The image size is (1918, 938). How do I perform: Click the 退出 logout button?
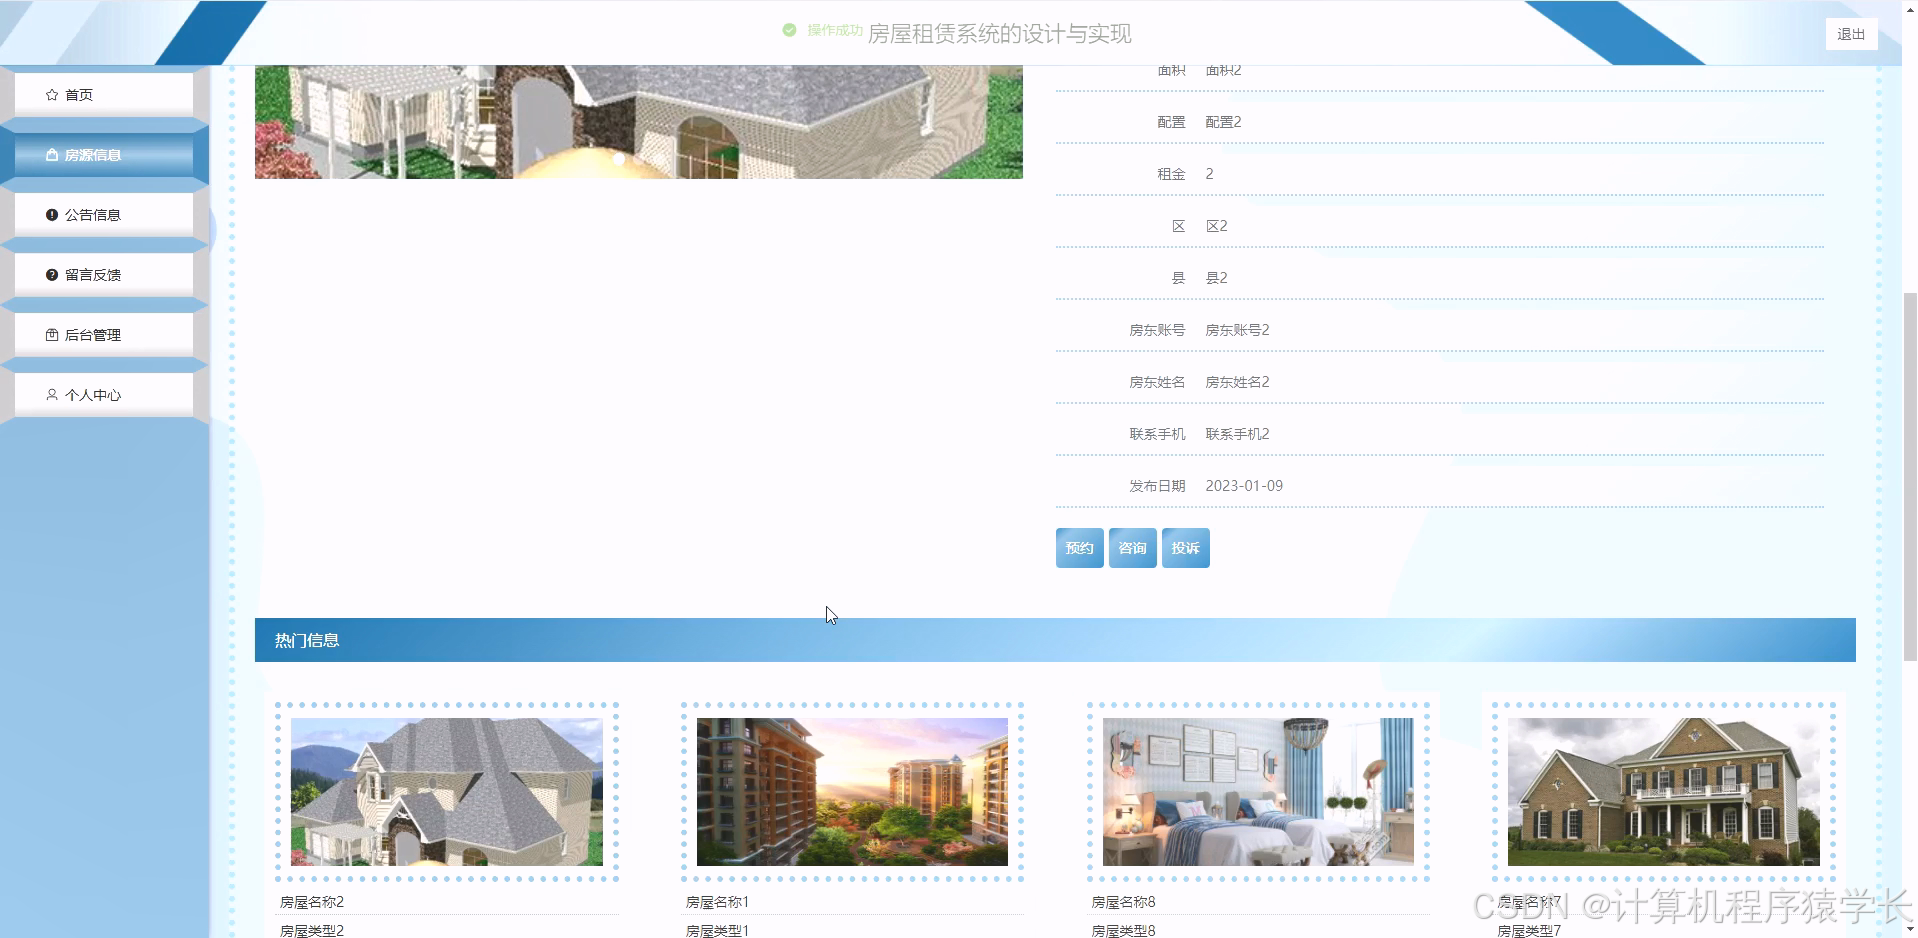tap(1851, 33)
